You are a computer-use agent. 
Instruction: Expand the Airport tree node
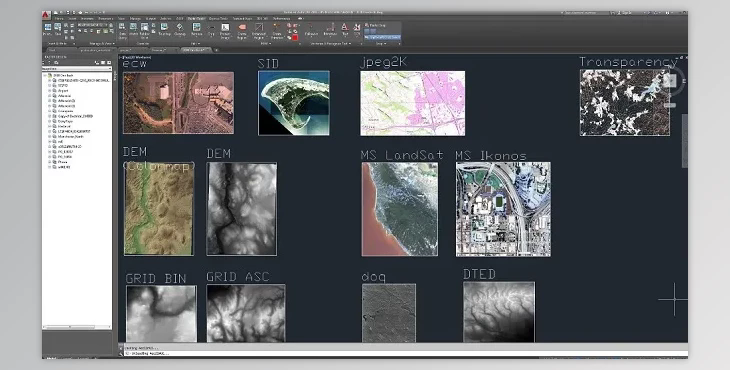click(x=50, y=91)
